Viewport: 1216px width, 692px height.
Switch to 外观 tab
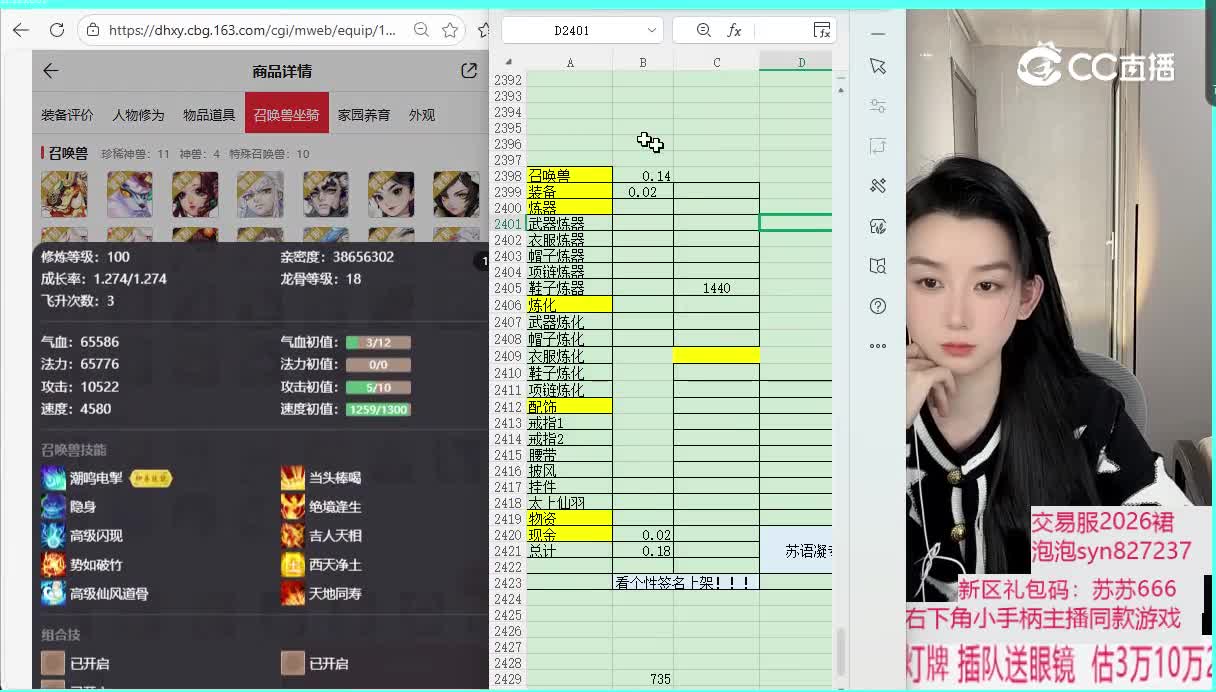pyautogui.click(x=422, y=115)
